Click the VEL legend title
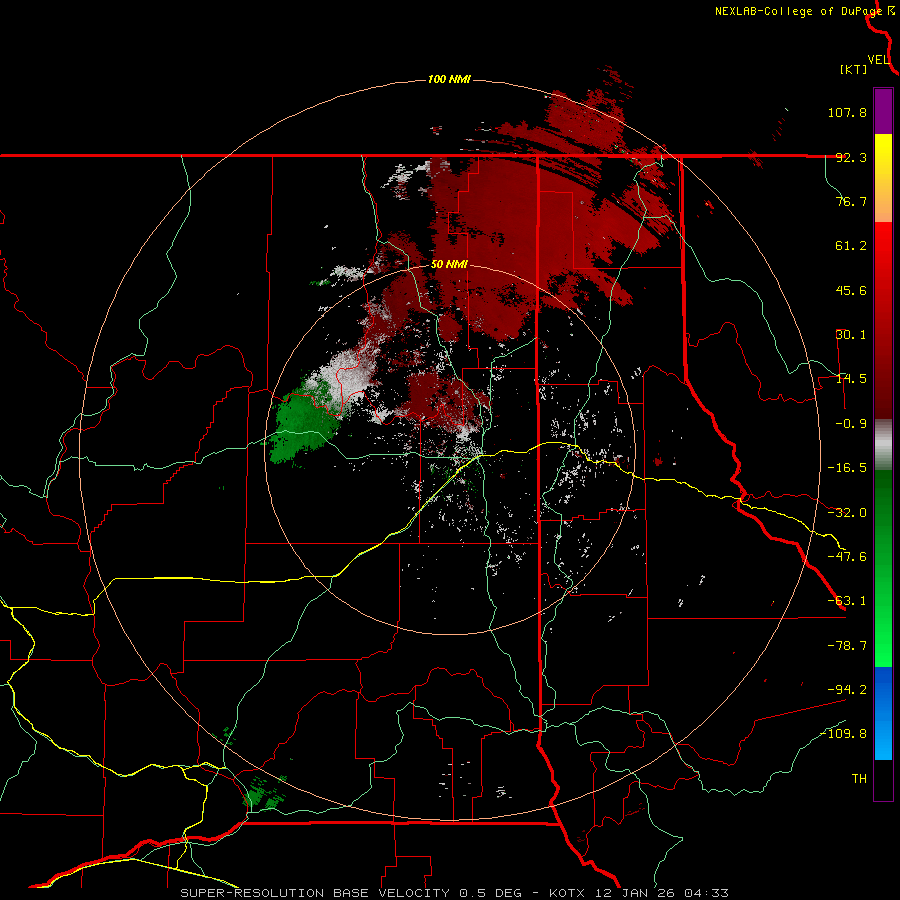 click(878, 60)
